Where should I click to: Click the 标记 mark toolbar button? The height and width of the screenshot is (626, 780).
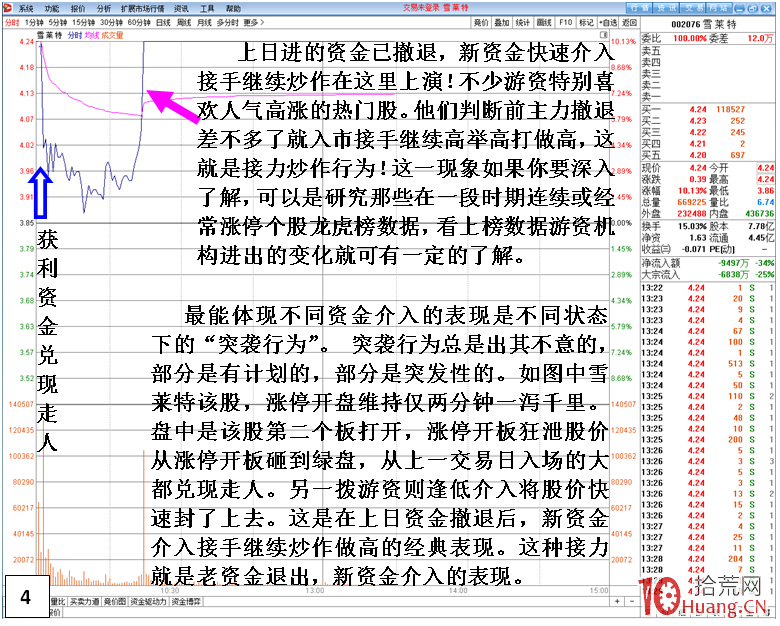(586, 22)
